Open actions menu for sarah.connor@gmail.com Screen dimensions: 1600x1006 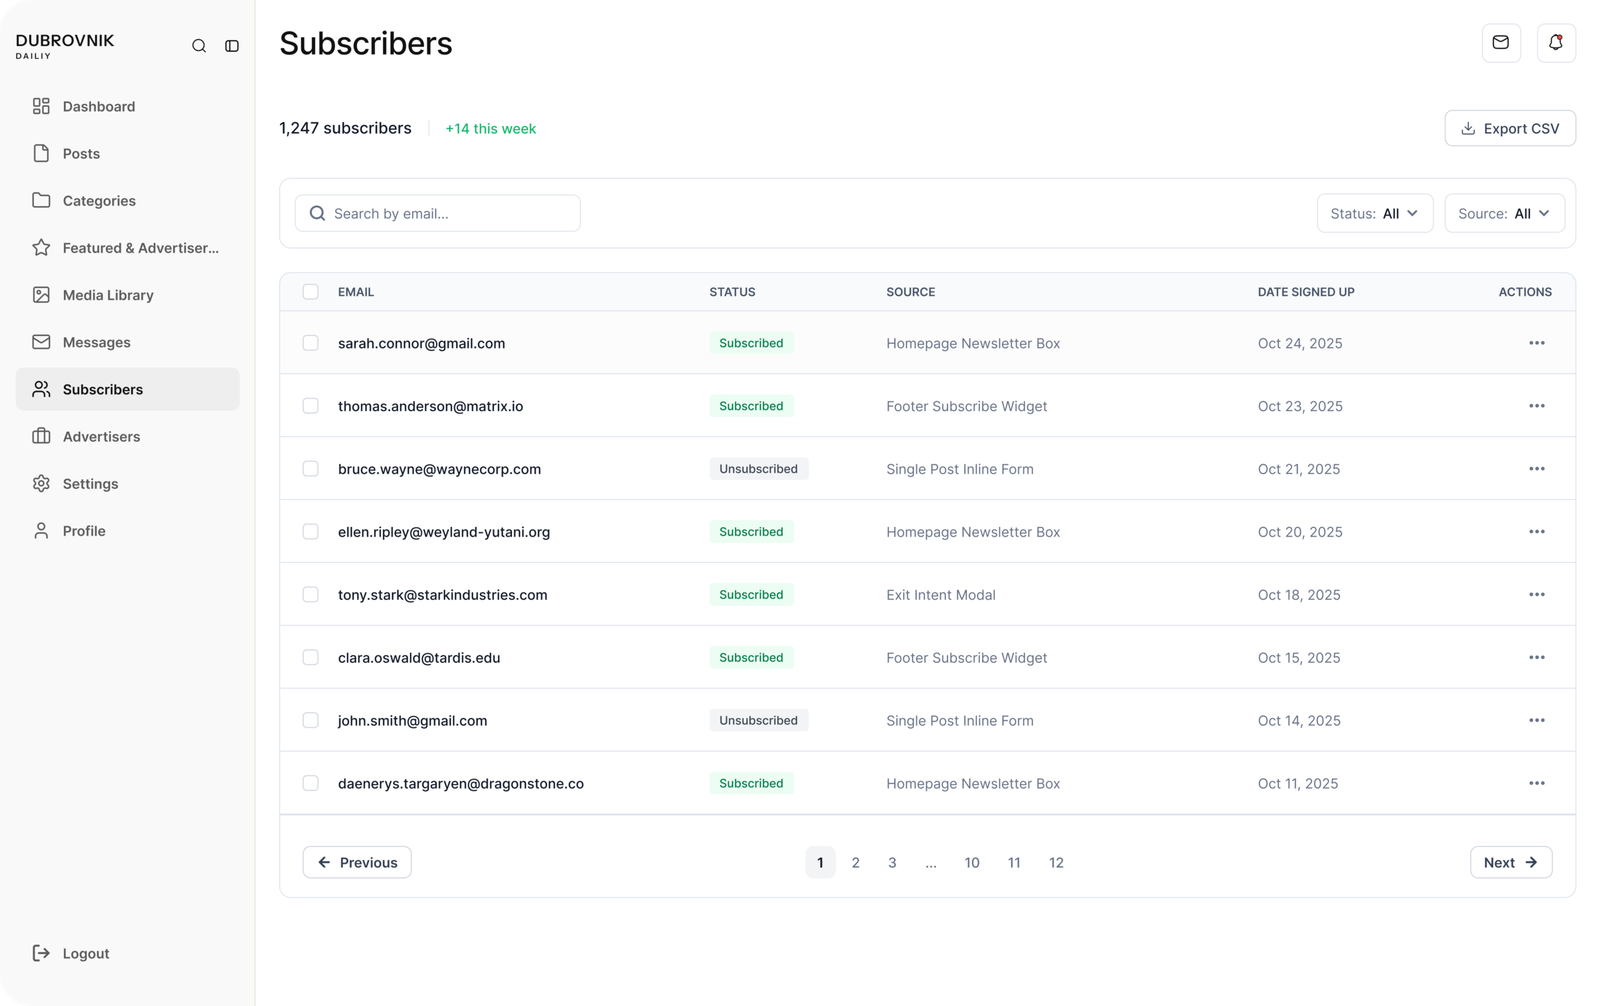tap(1537, 343)
